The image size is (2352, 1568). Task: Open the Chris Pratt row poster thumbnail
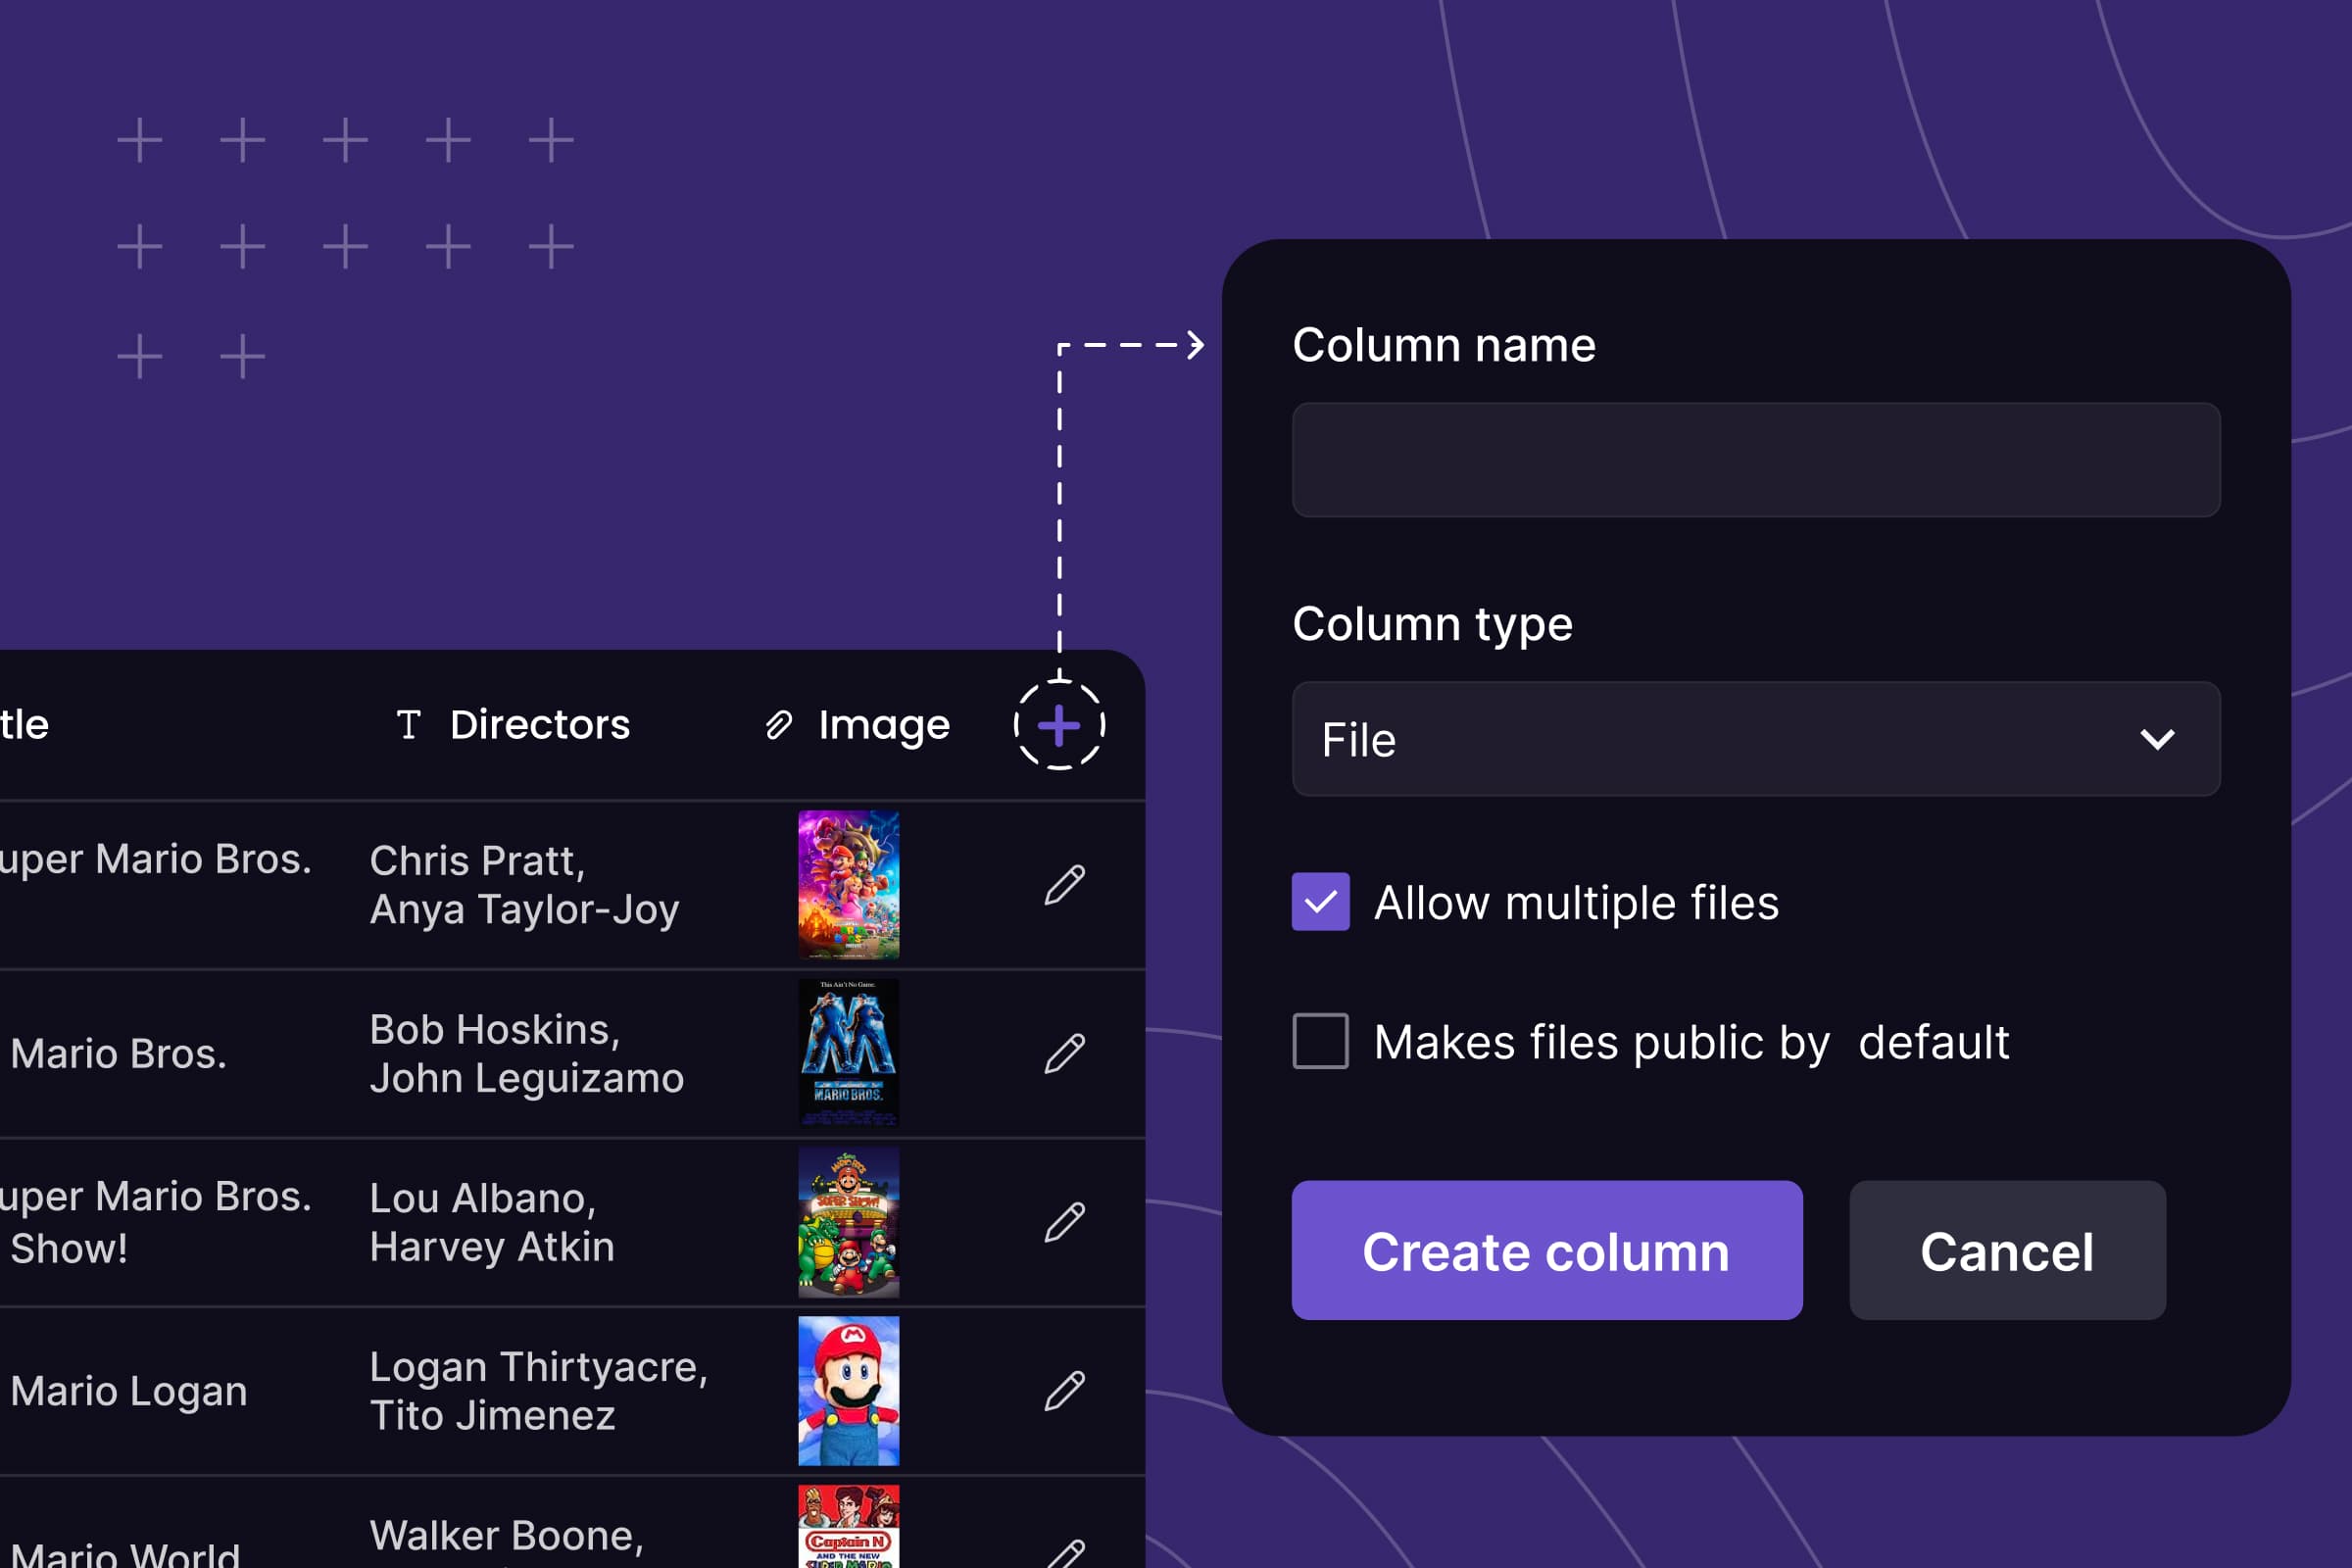[x=848, y=885]
